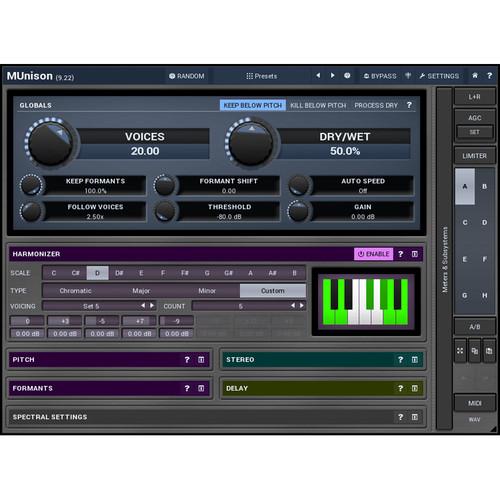Screen dimensions: 500x500
Task: Click the DRY/WET knob
Action: pyautogui.click(x=251, y=143)
